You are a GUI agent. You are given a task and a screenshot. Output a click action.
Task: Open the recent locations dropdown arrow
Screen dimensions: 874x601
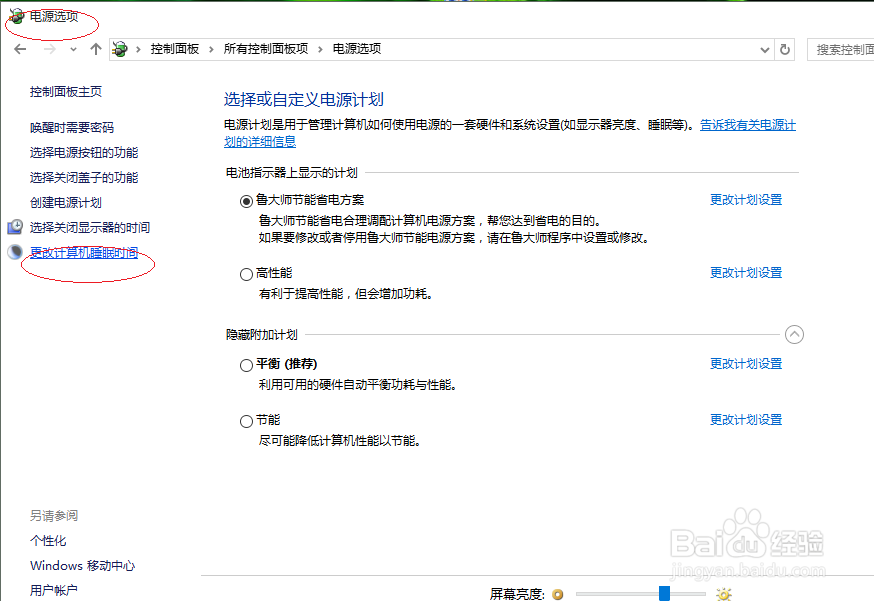73,50
